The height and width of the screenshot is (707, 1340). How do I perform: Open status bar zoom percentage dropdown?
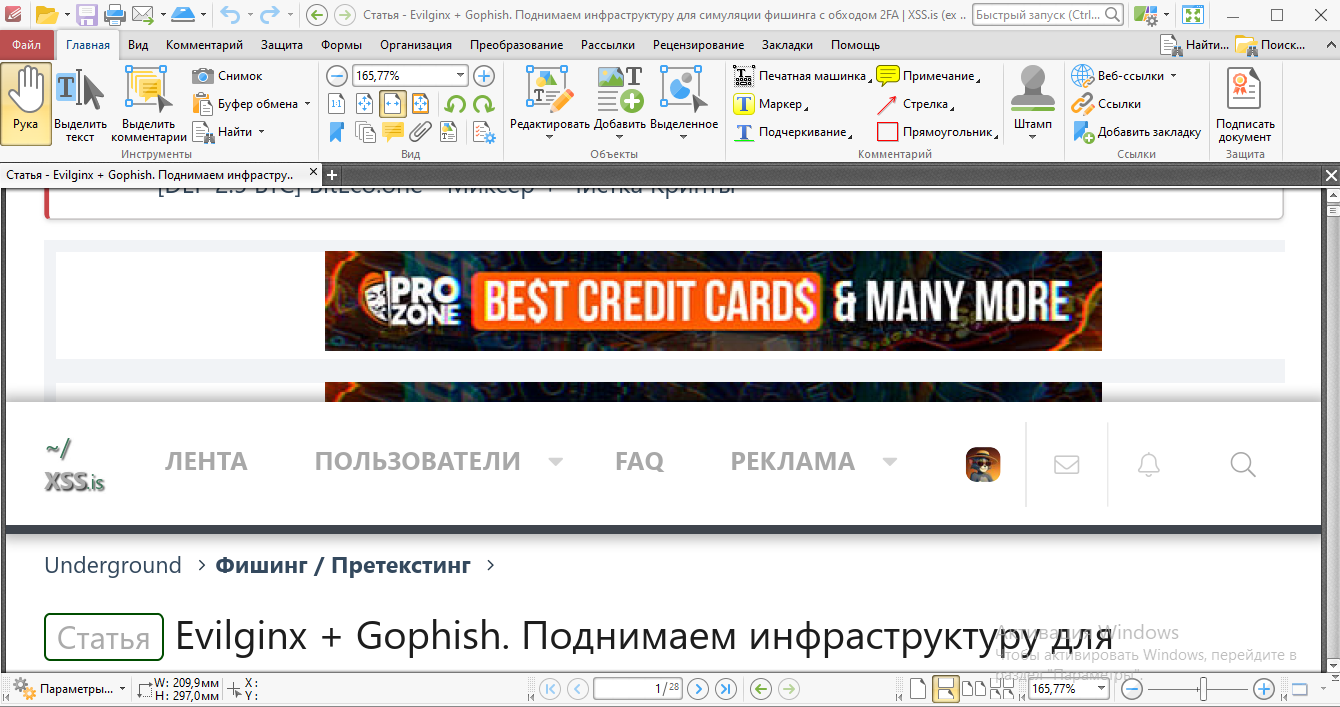(x=1101, y=689)
